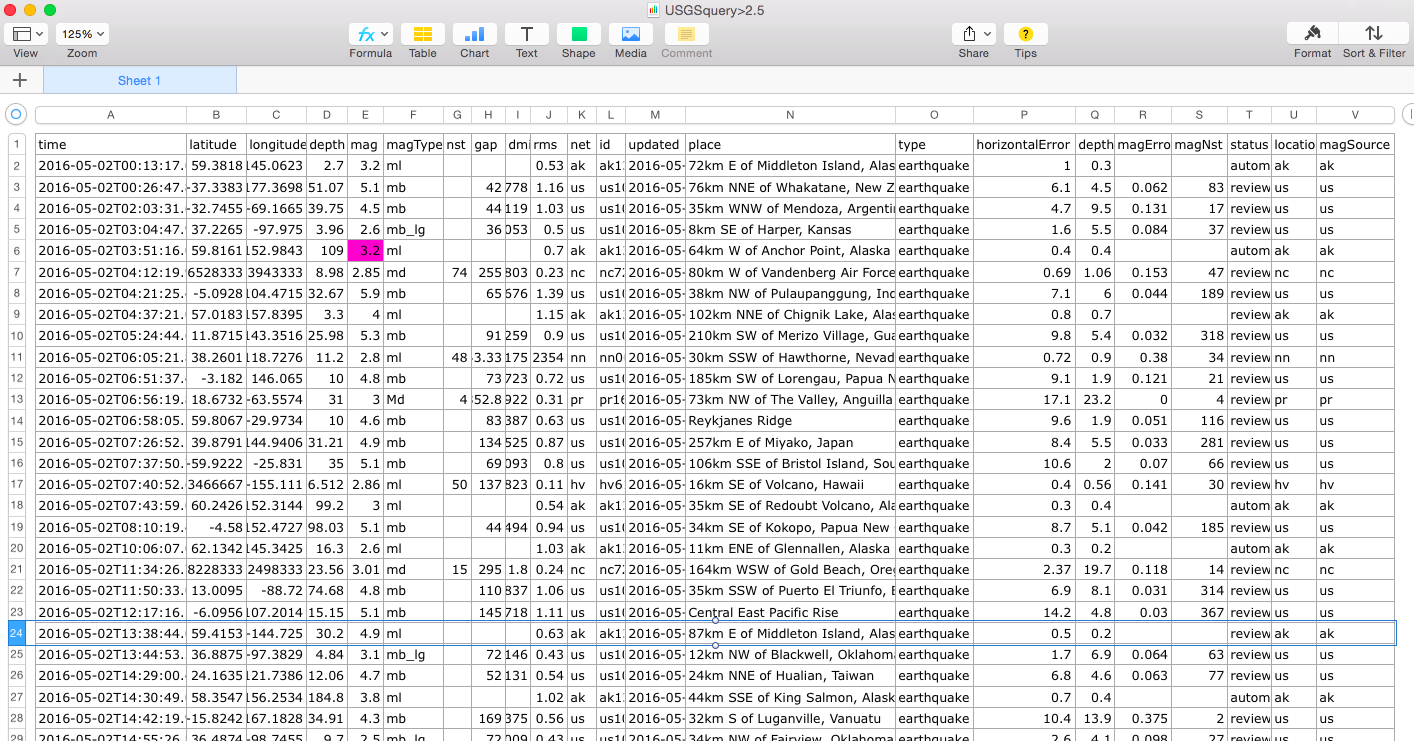The image size is (1414, 741).
Task: Open the Share menu
Action: pyautogui.click(x=974, y=34)
